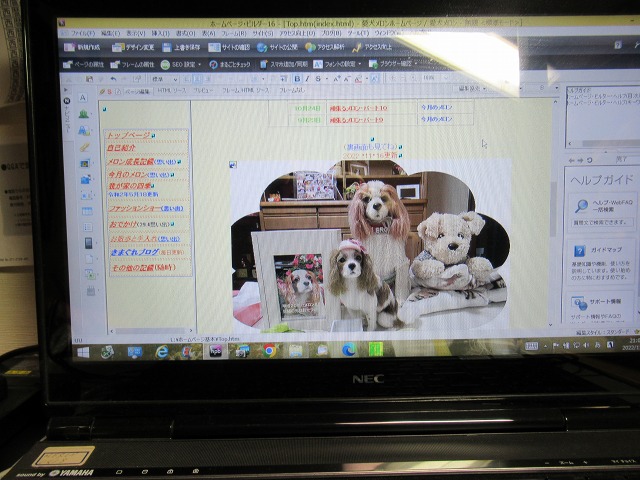Viewport: 640px width, 480px height.
Task: Select the text insert 'A' sidebar tool
Action: pyautogui.click(x=83, y=98)
